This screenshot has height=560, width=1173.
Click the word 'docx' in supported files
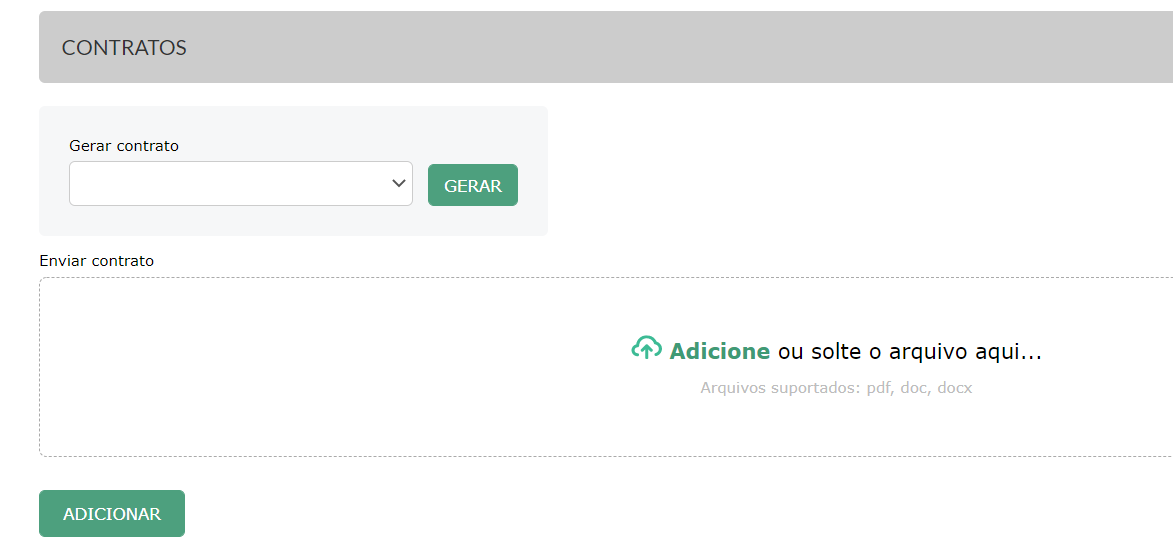click(955, 388)
